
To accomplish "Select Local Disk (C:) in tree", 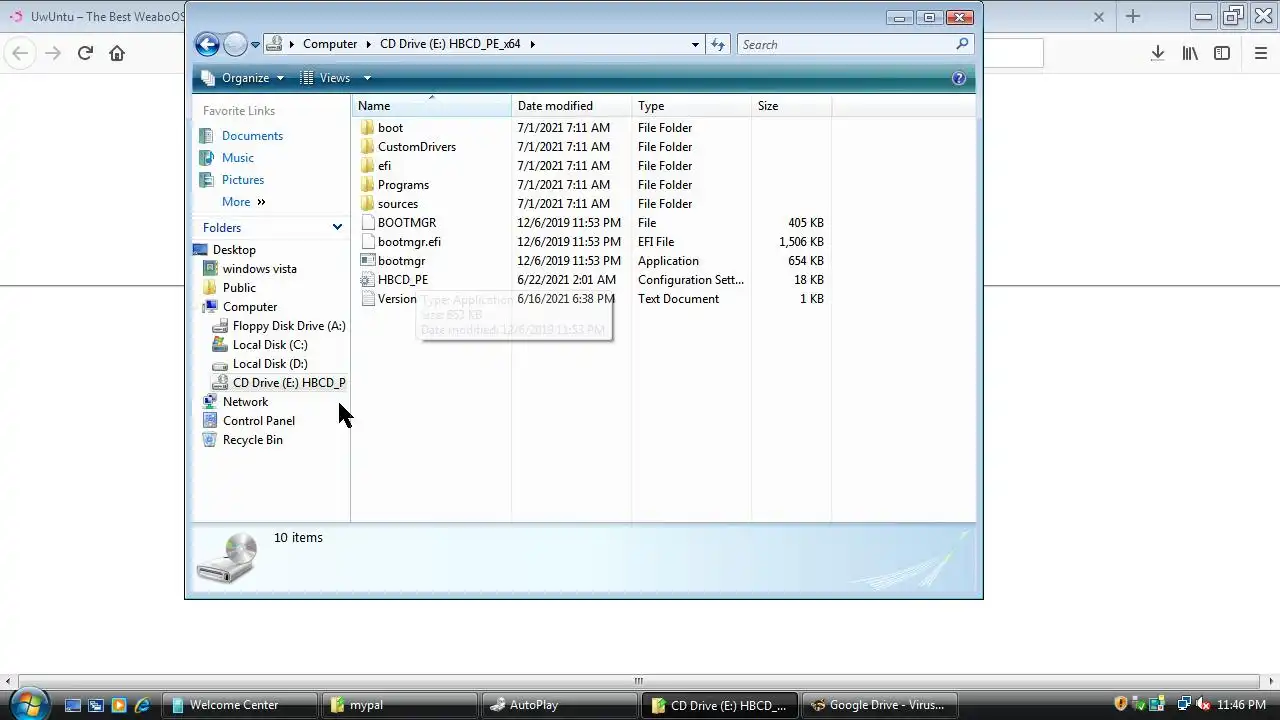I will tap(270, 345).
